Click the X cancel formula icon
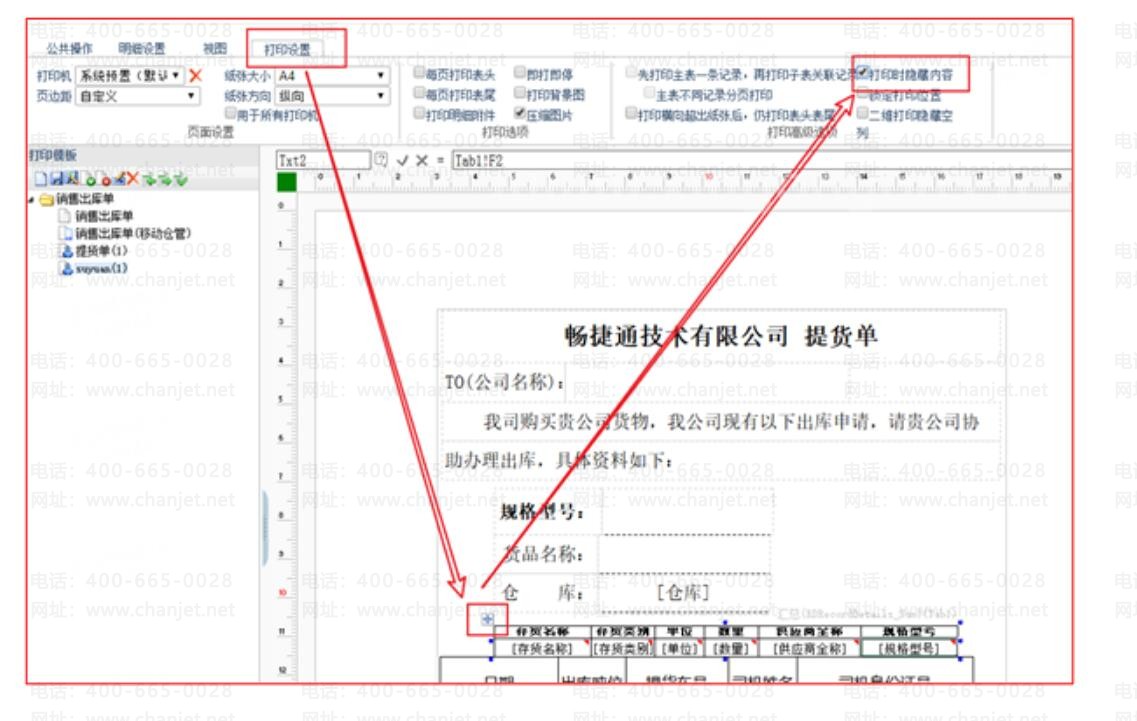Viewport: 1137px width, 721px height. click(421, 160)
